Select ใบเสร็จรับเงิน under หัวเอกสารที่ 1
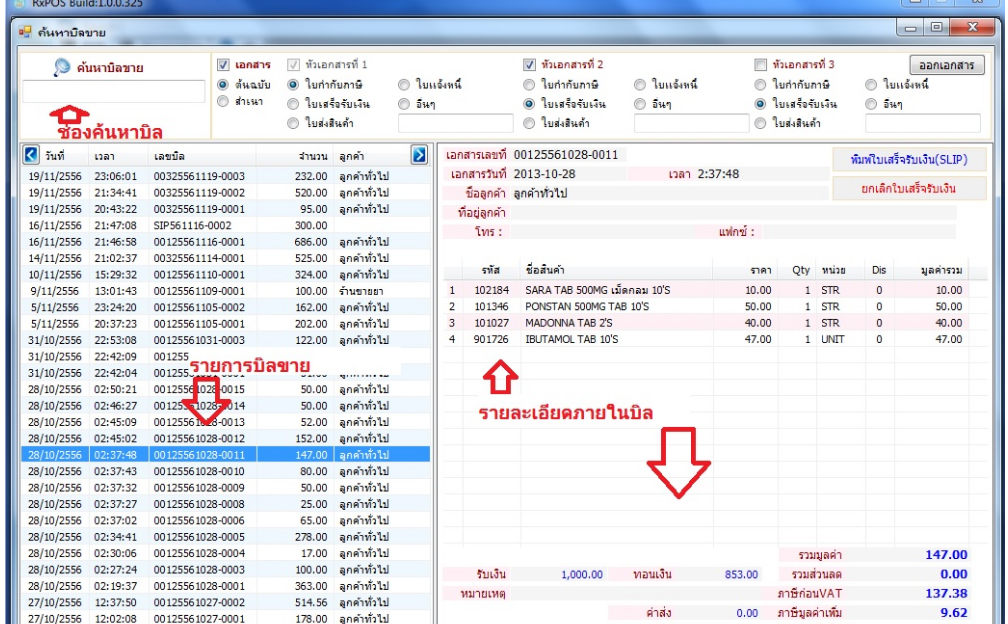Screen dimensions: 1008x624 click(x=293, y=103)
